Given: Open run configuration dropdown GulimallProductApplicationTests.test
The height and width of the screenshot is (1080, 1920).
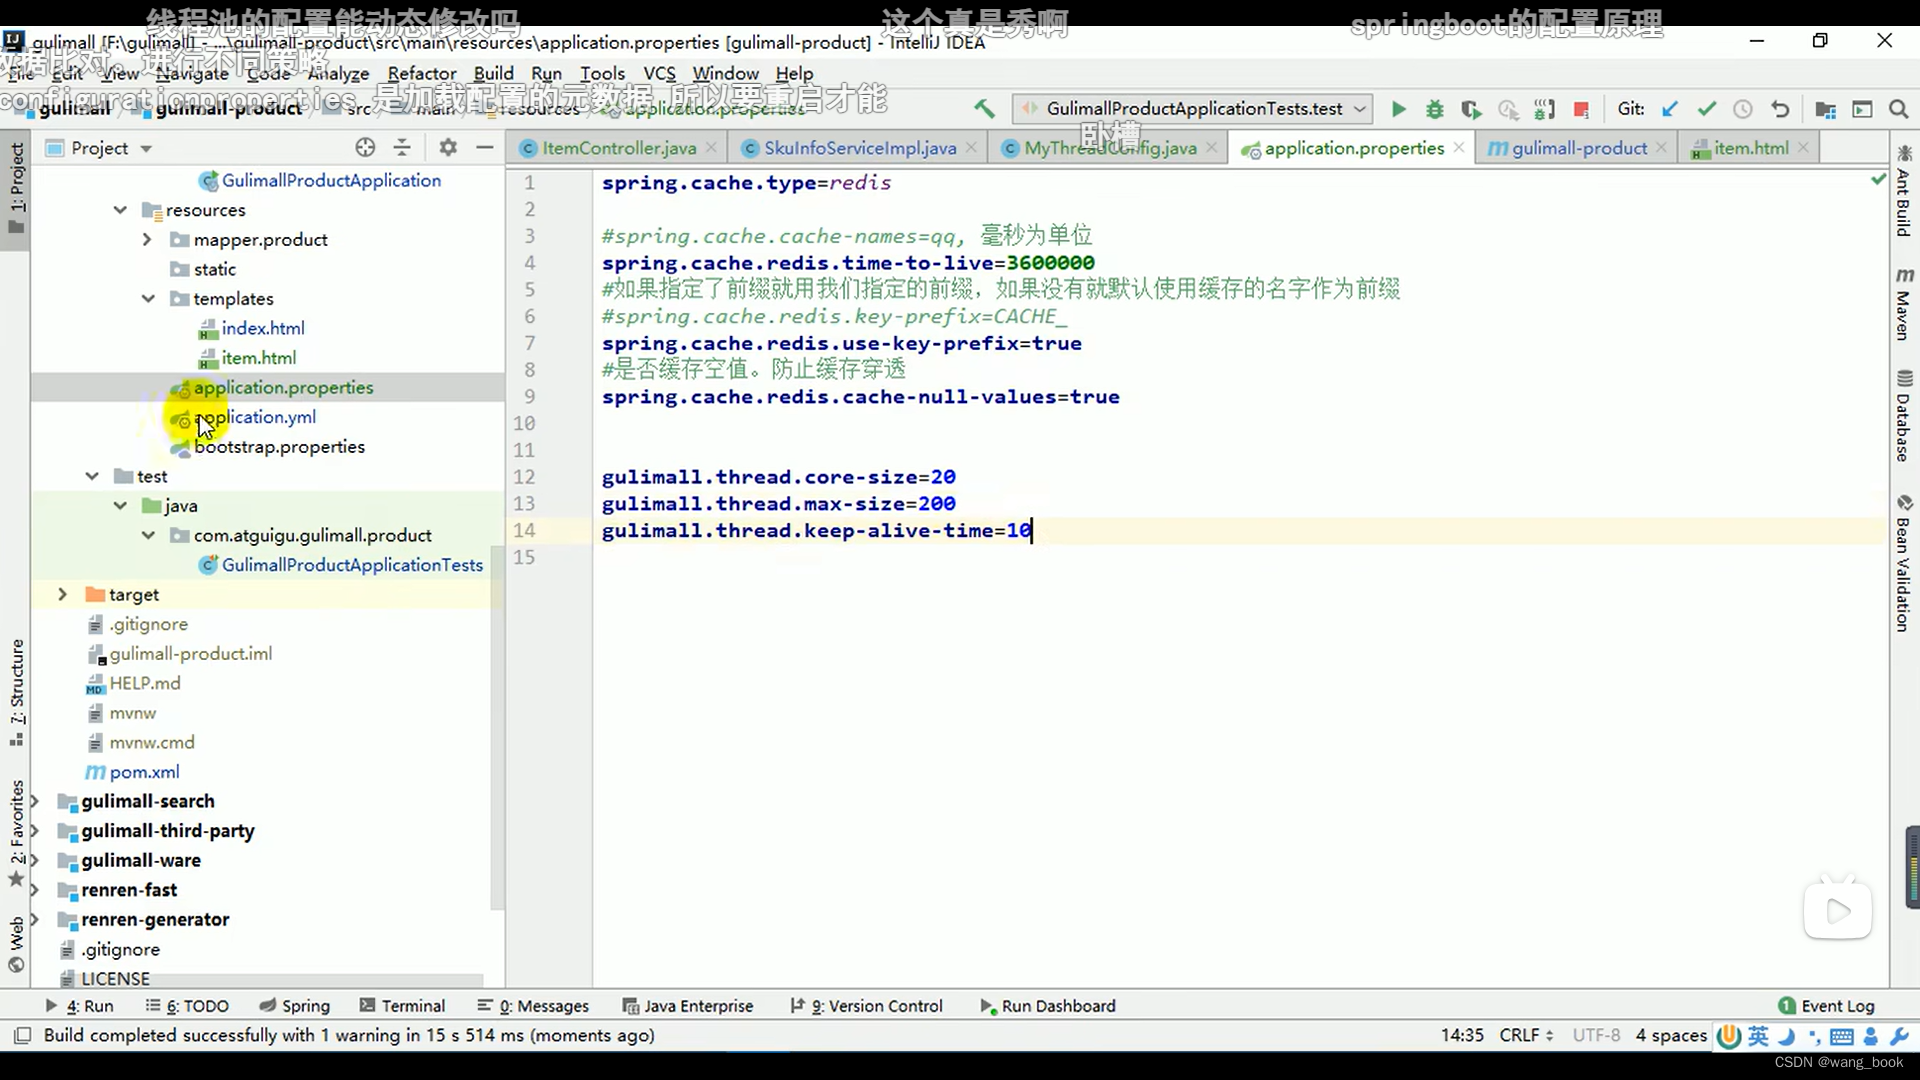Looking at the screenshot, I should [x=1191, y=109].
